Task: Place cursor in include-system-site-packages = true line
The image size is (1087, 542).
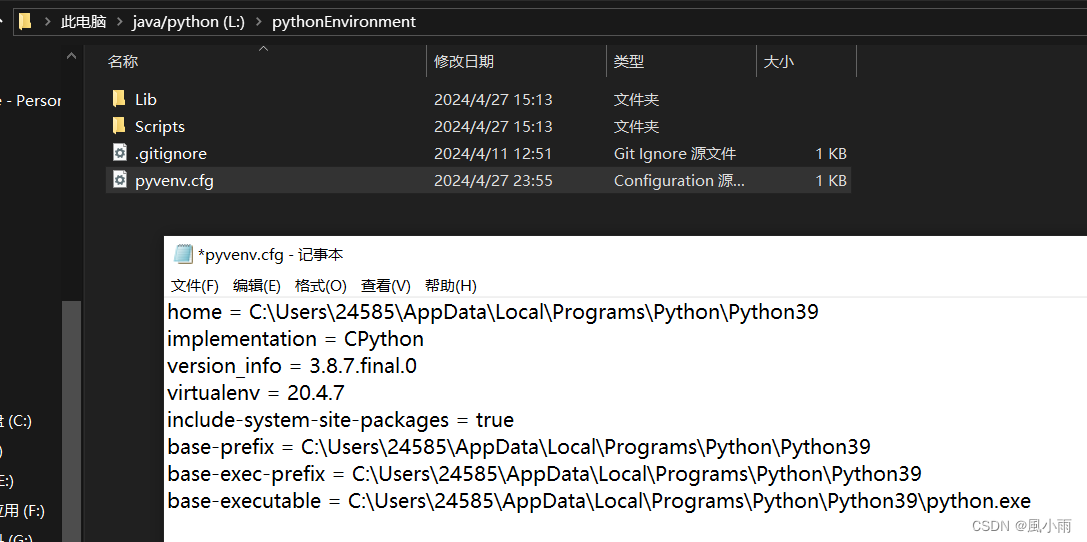Action: [x=340, y=420]
